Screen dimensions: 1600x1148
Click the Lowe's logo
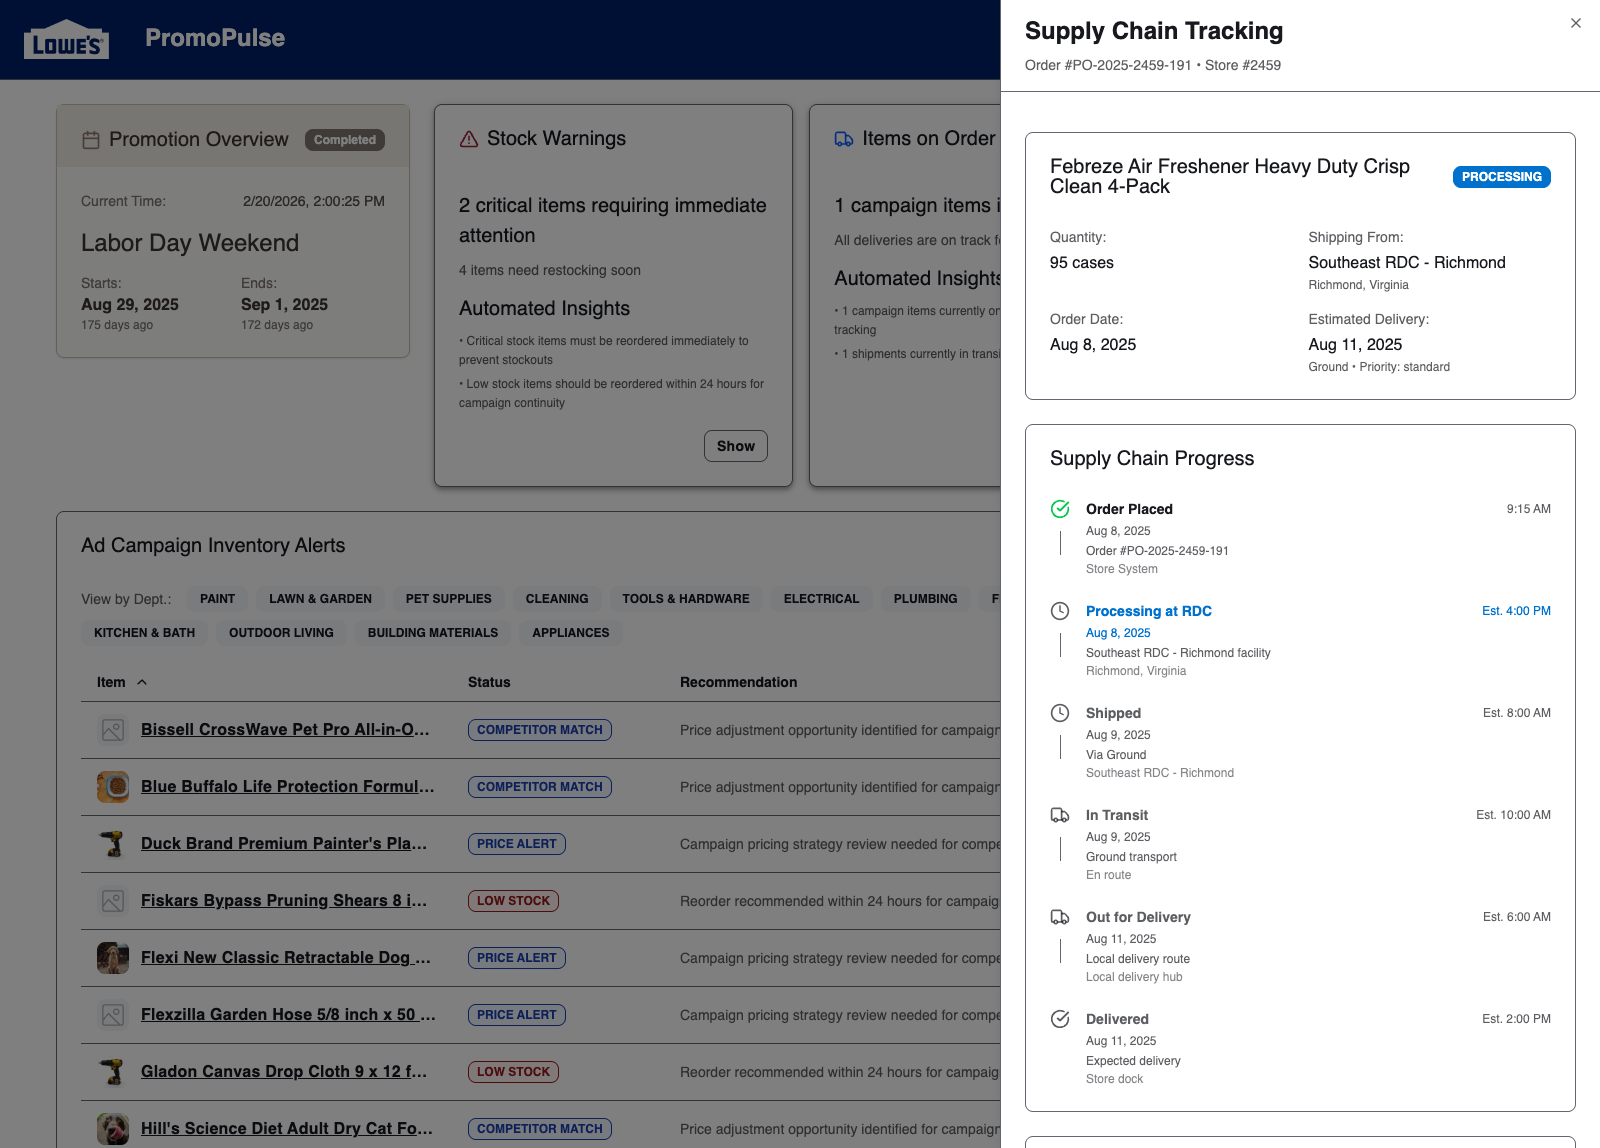point(66,39)
